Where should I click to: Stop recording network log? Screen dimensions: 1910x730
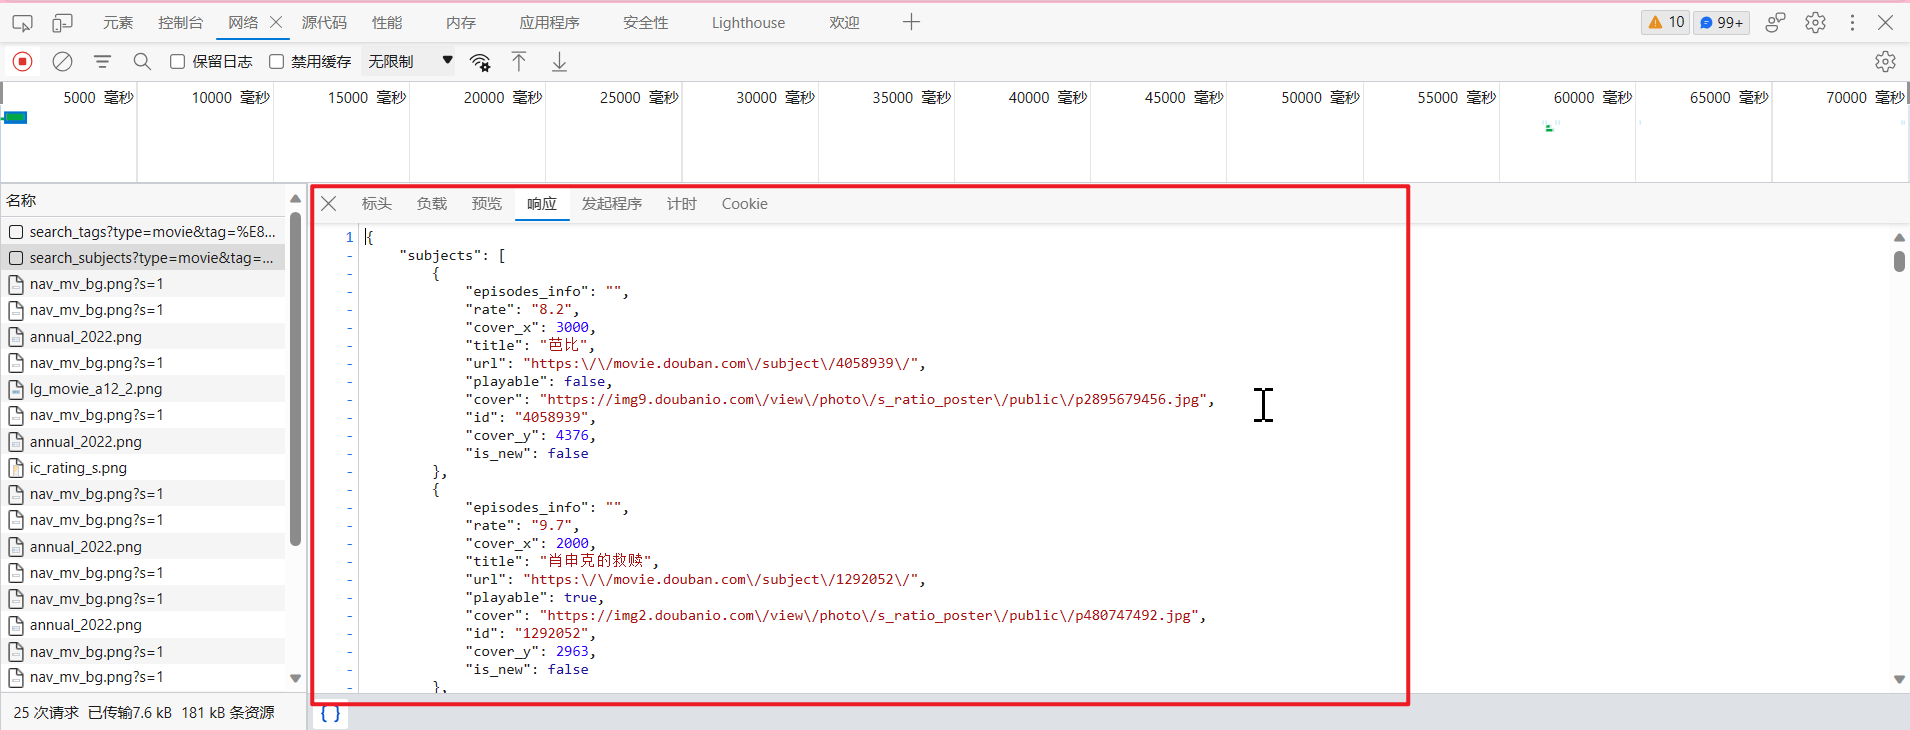pos(22,61)
